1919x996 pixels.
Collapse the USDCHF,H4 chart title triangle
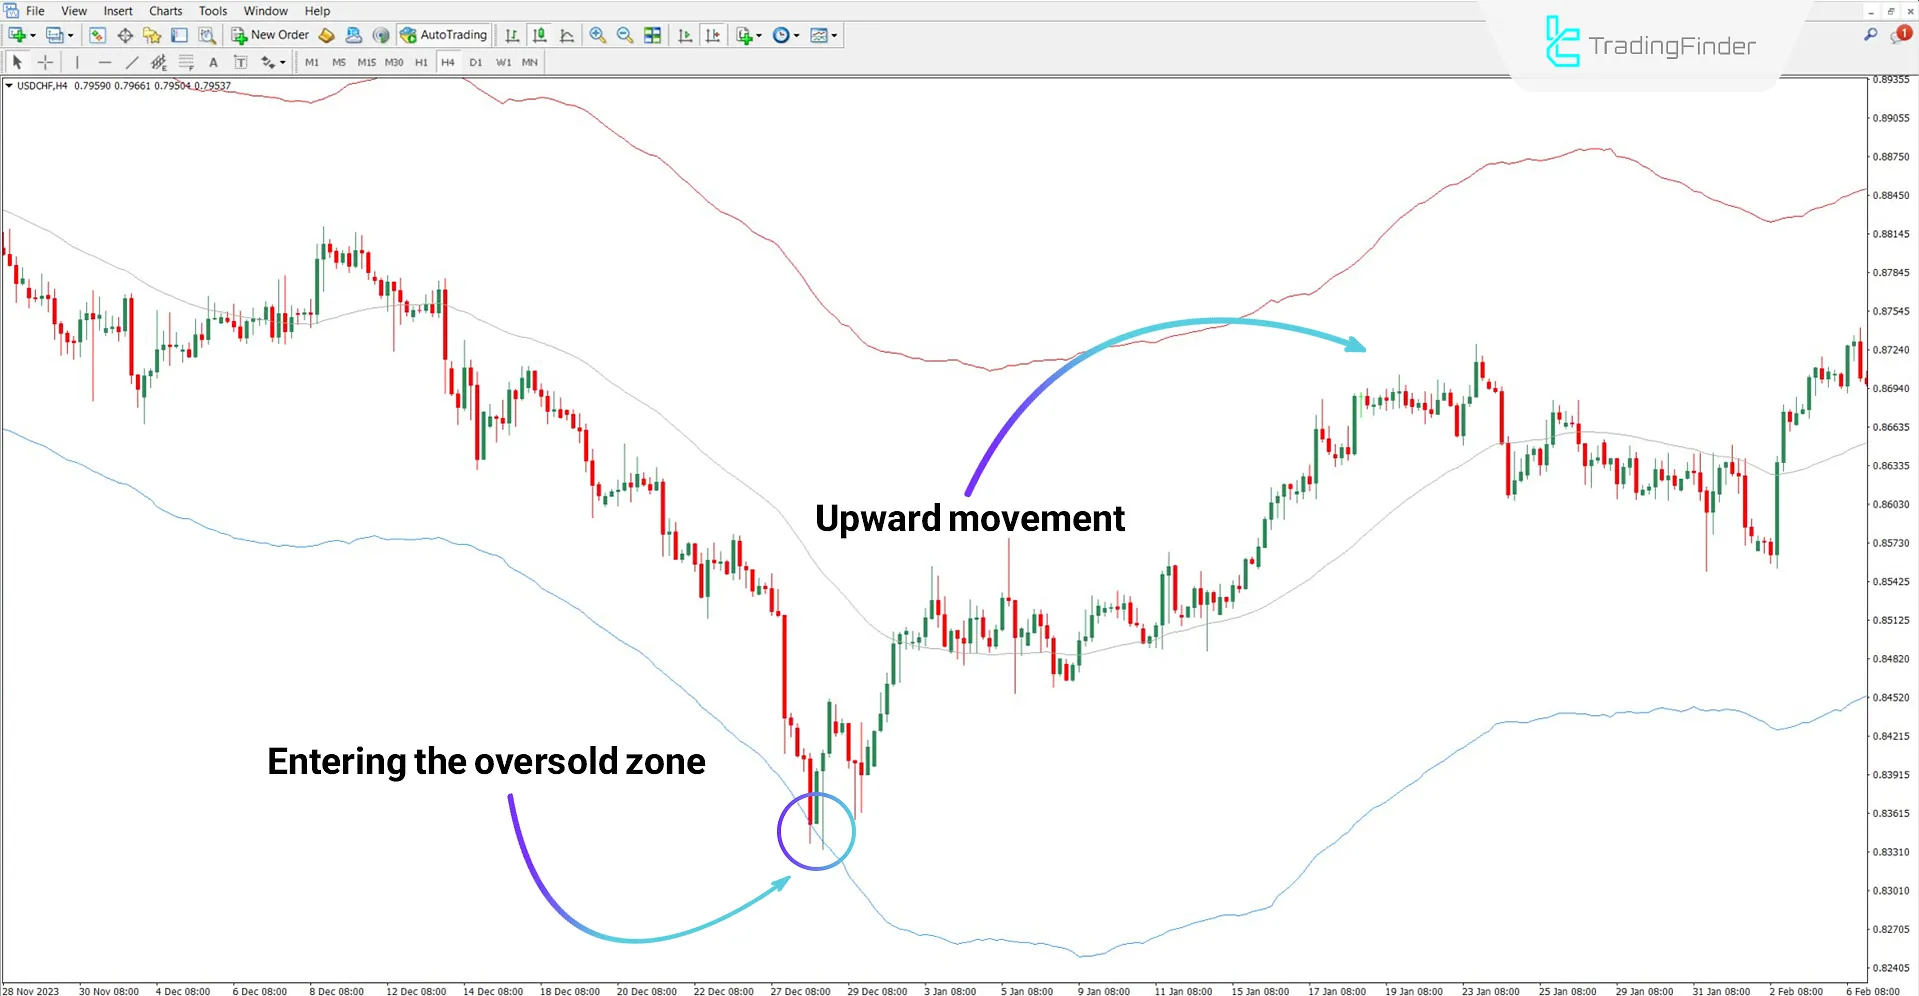click(9, 86)
